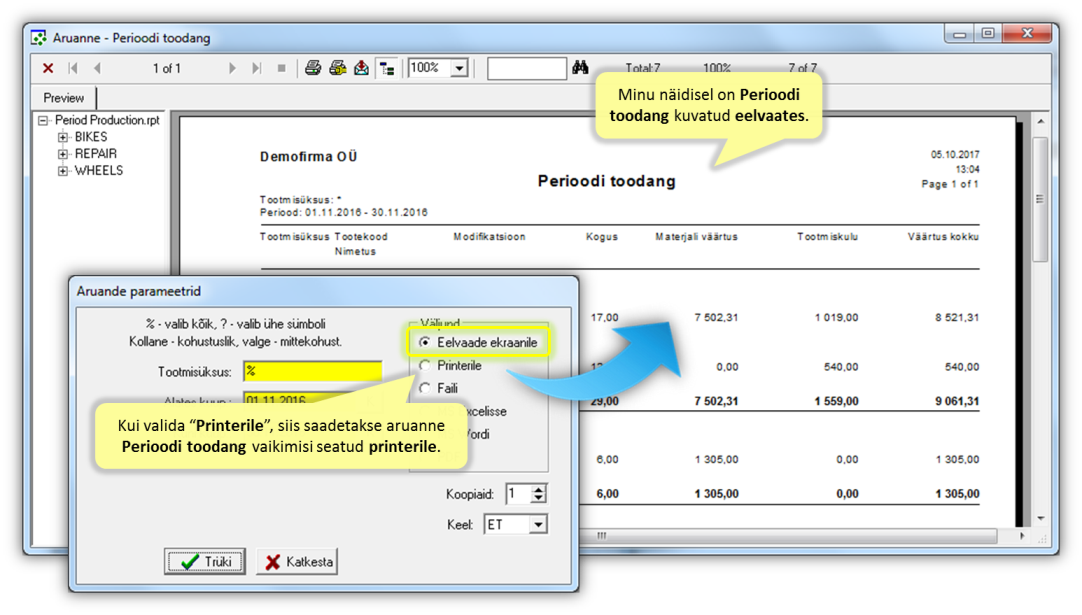Viewport: 1082px width, 615px height.
Task: Click the search text field in the toolbar
Action: tap(527, 68)
